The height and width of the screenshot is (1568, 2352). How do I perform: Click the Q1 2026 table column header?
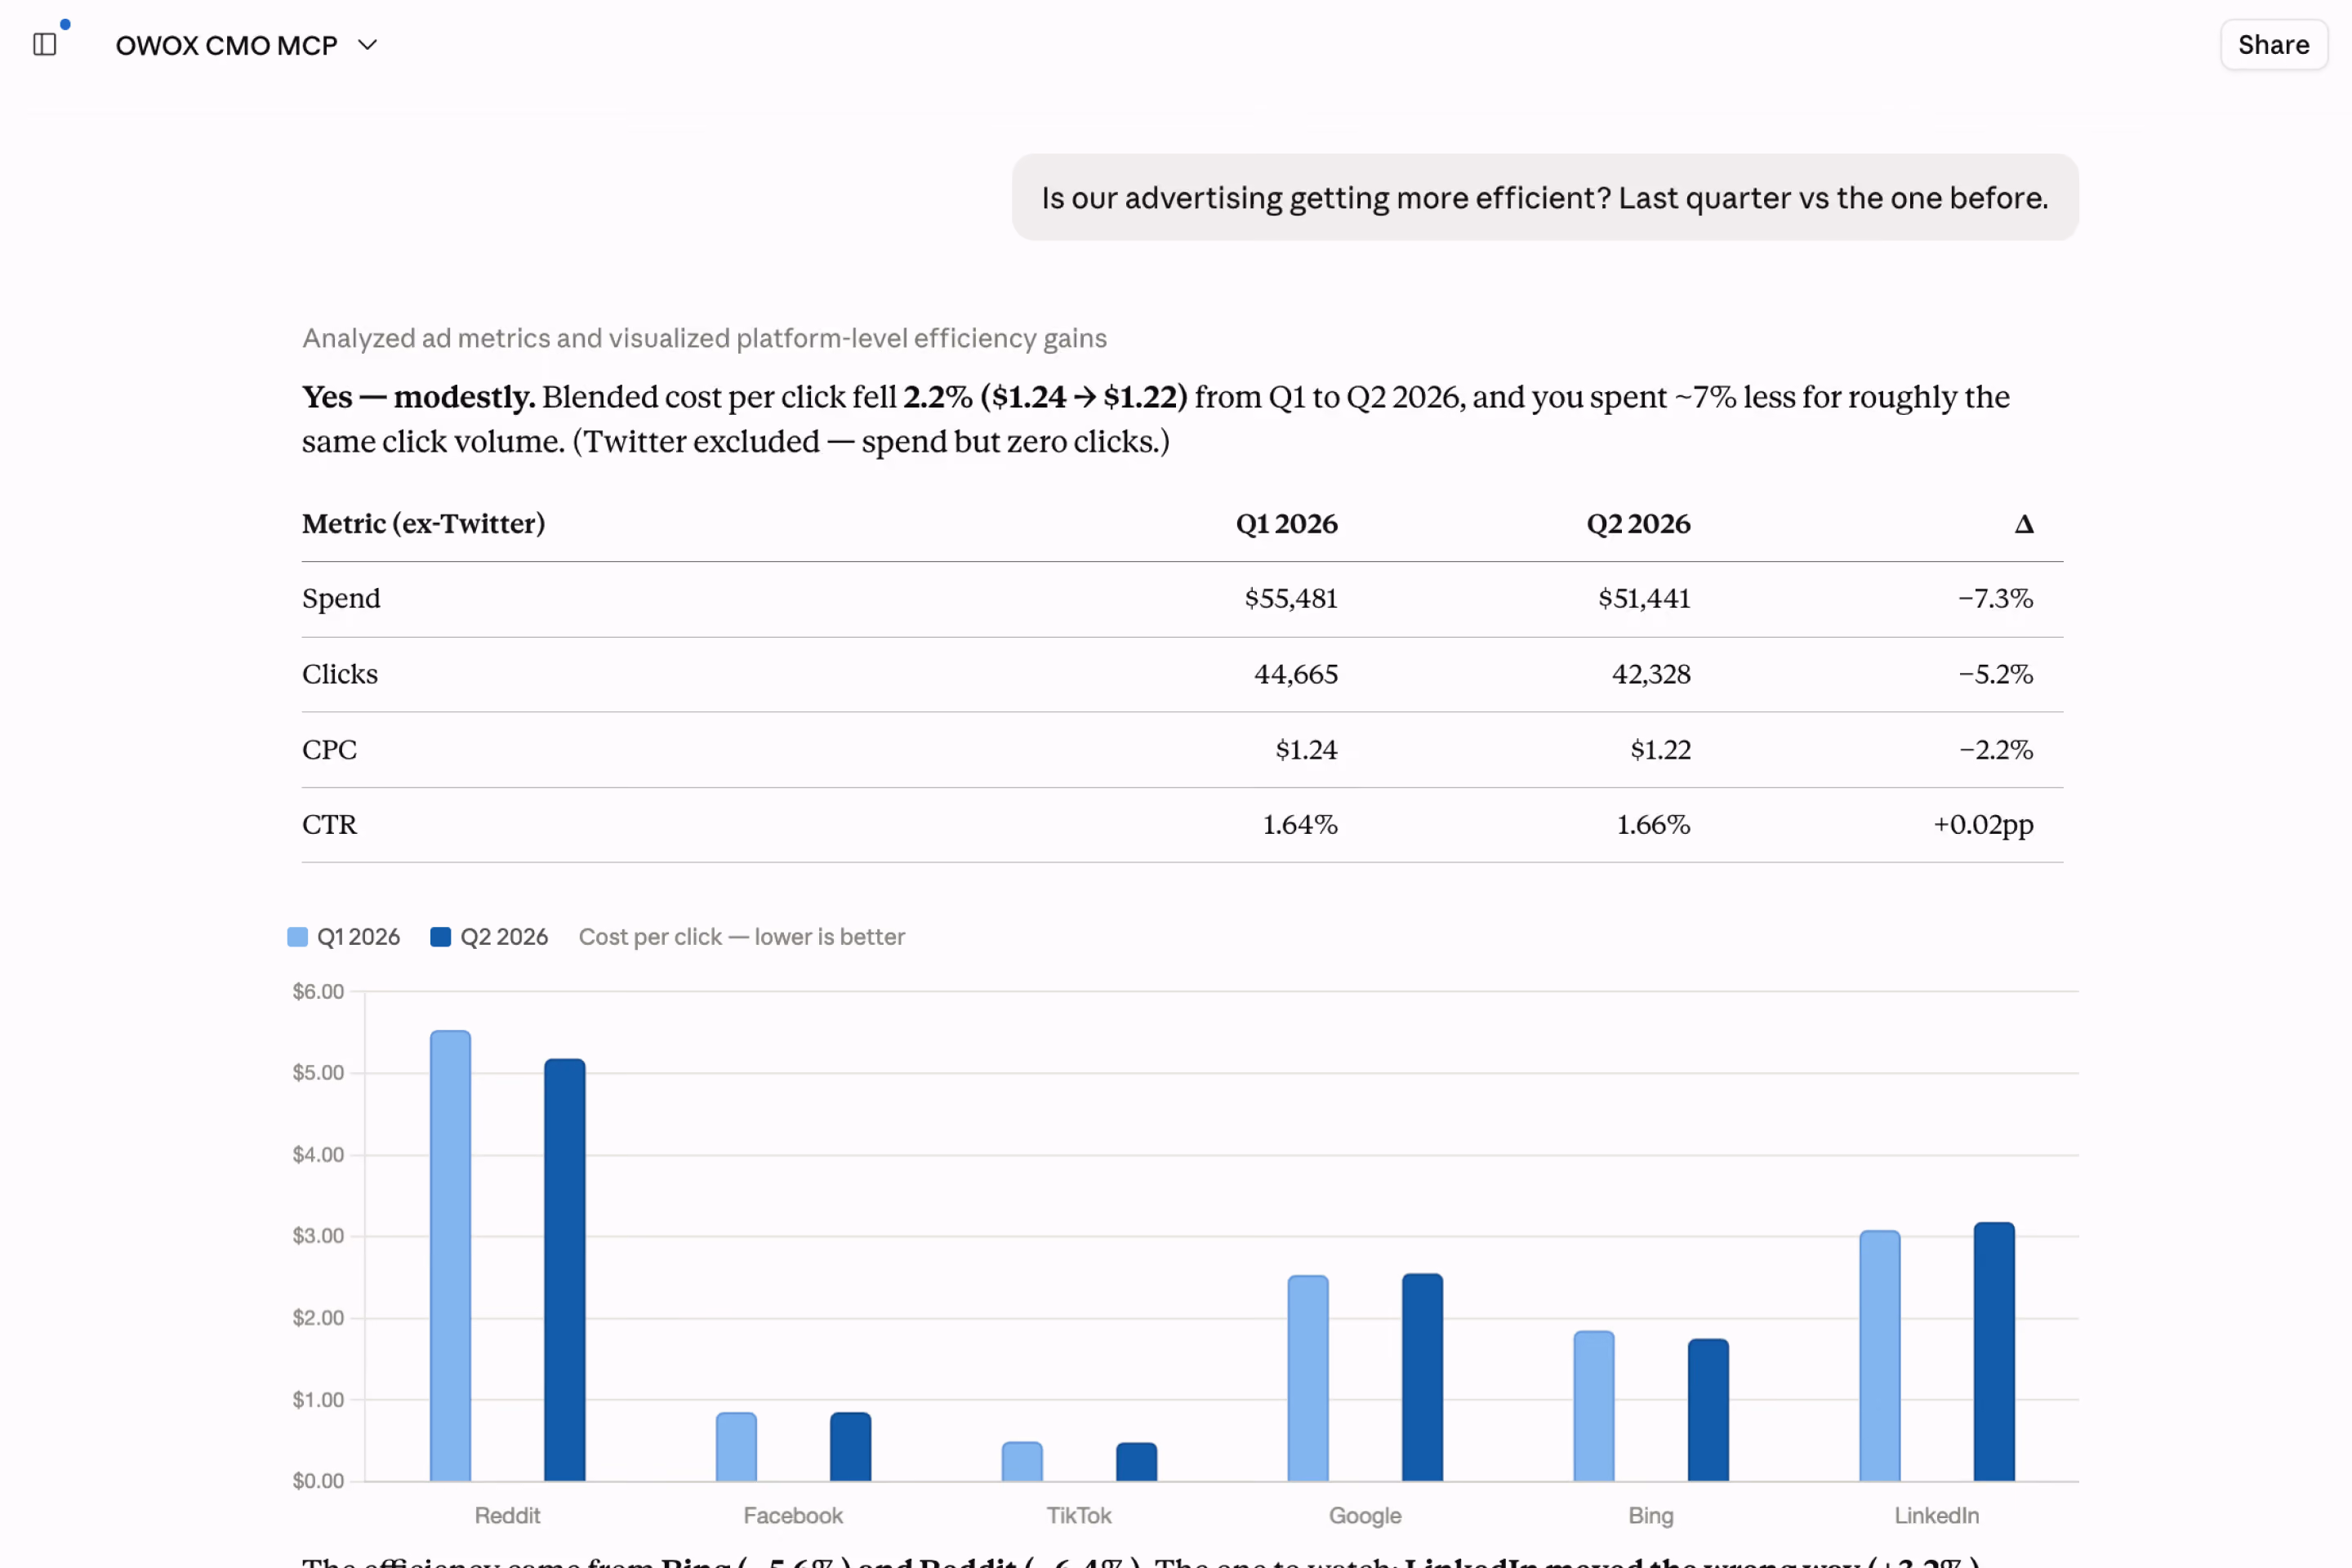(1286, 524)
